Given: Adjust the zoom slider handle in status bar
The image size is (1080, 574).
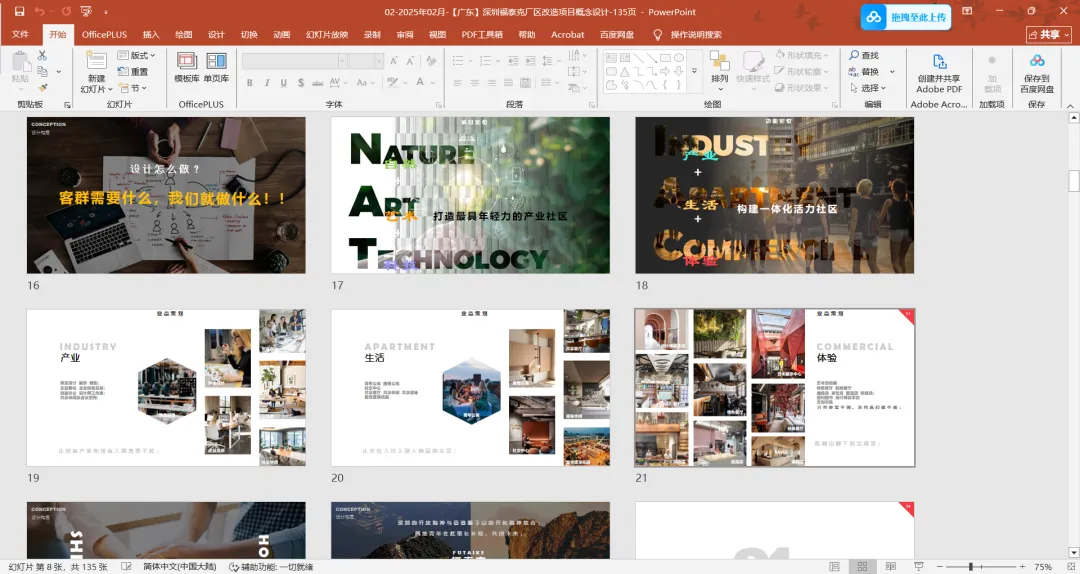Looking at the screenshot, I should click(x=970, y=566).
